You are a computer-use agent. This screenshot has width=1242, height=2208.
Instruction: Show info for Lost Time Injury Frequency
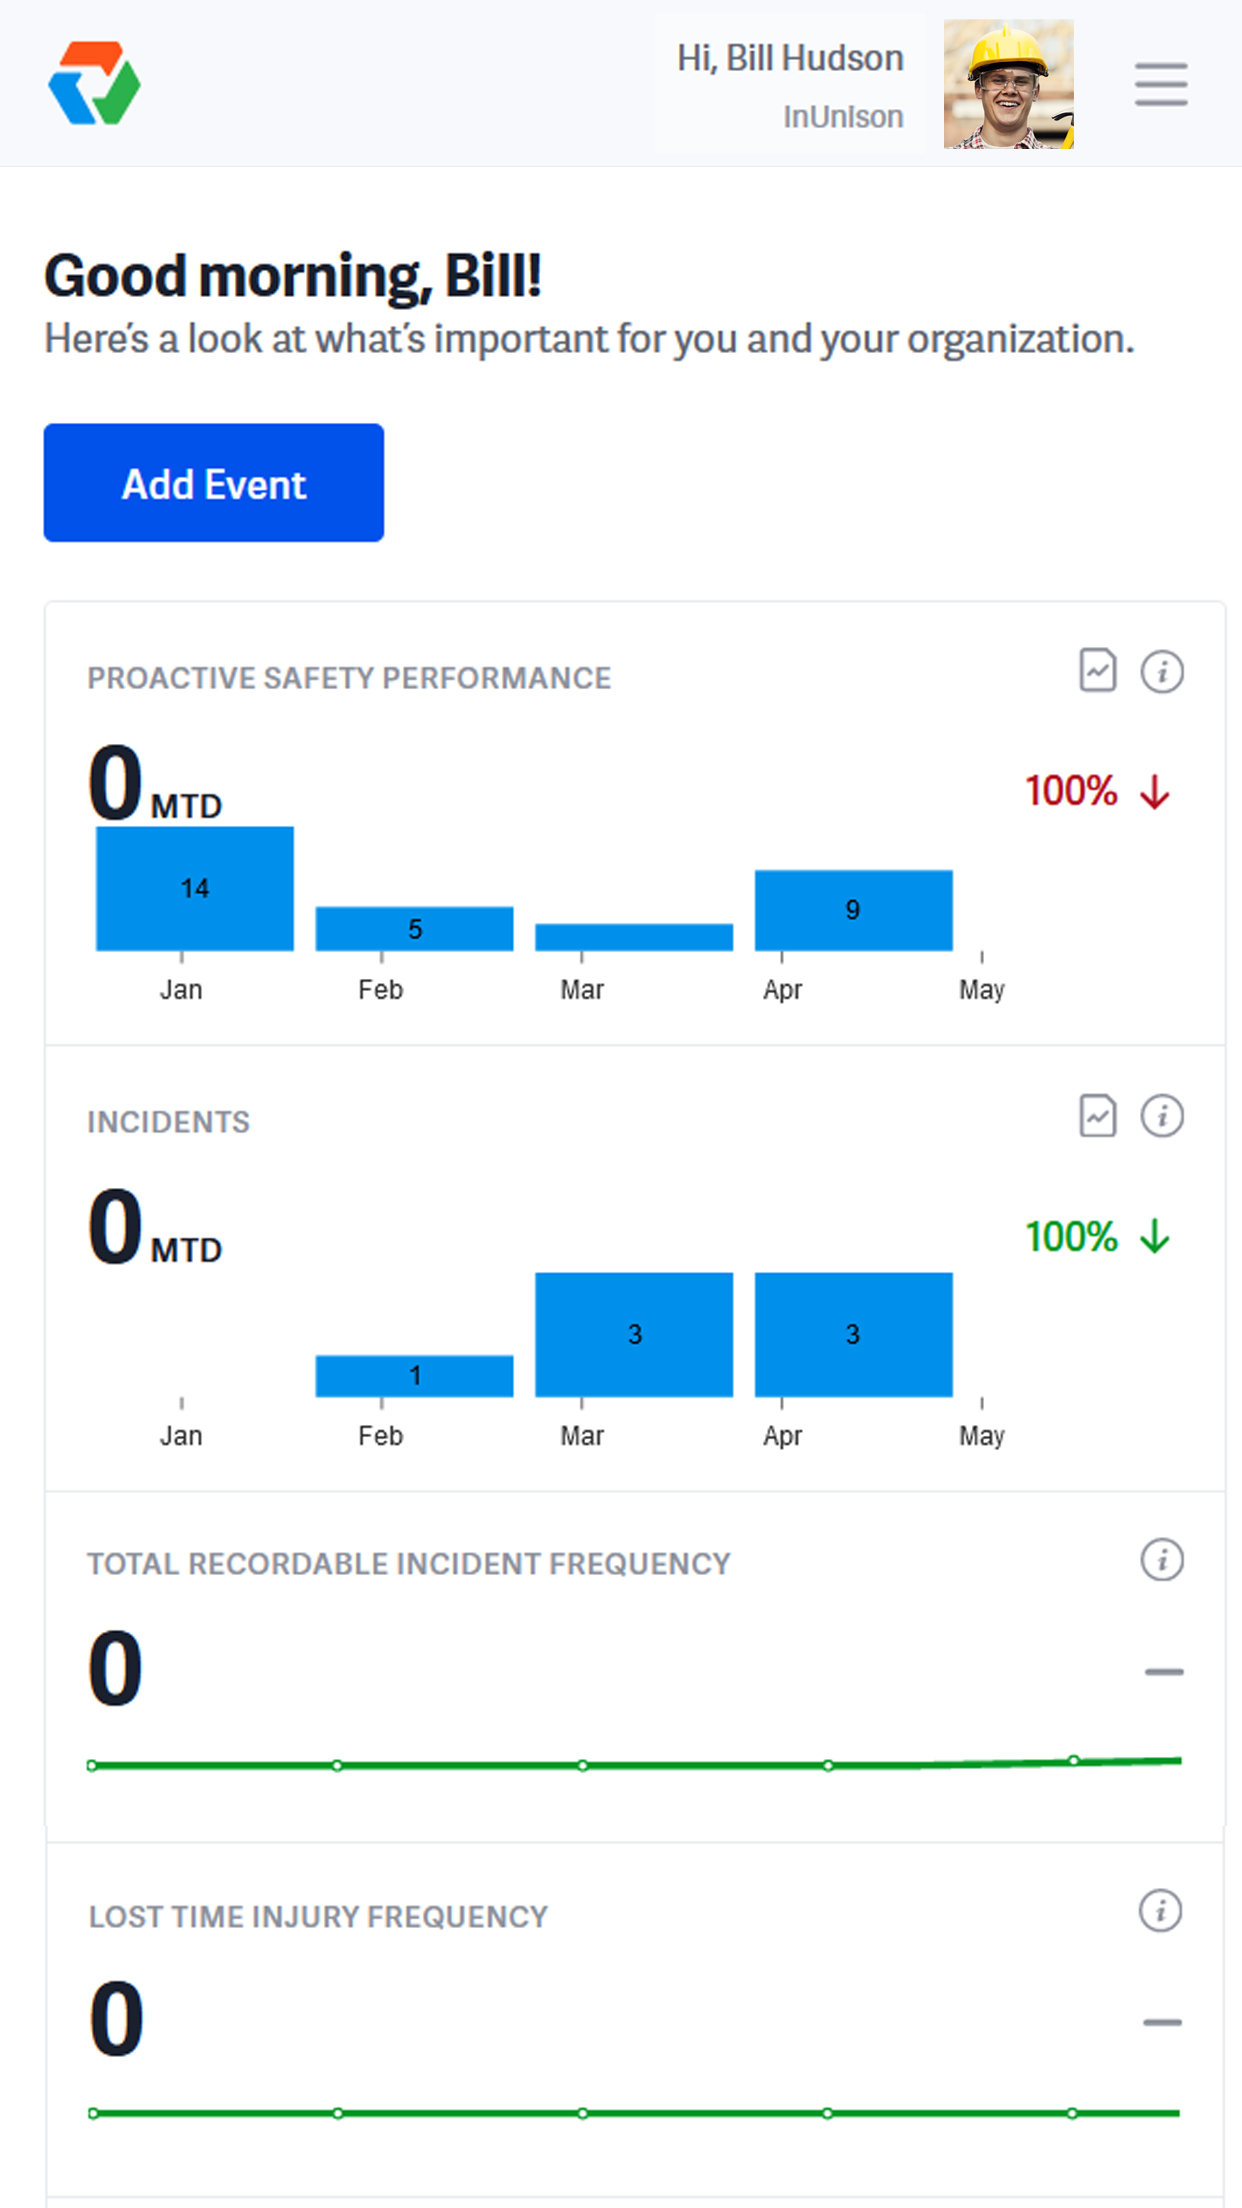1160,1911
